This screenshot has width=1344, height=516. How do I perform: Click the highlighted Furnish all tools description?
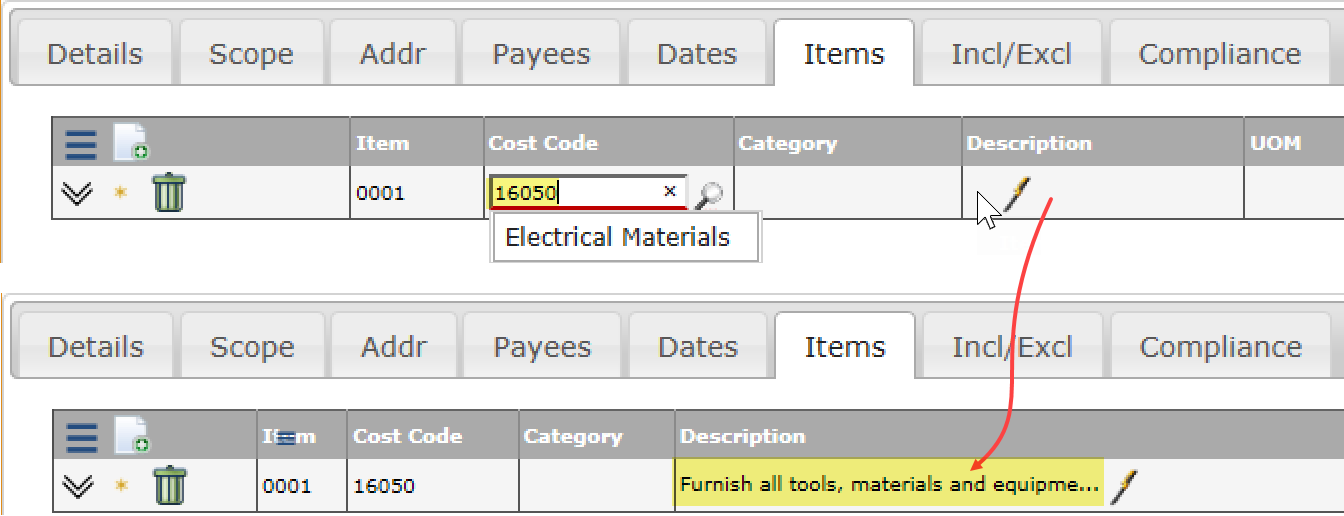coord(889,485)
